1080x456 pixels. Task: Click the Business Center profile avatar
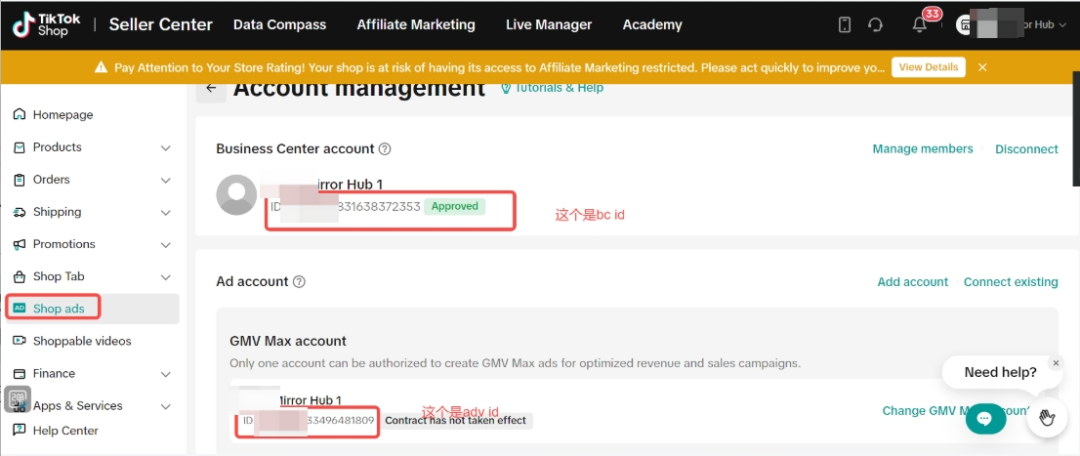coord(237,195)
